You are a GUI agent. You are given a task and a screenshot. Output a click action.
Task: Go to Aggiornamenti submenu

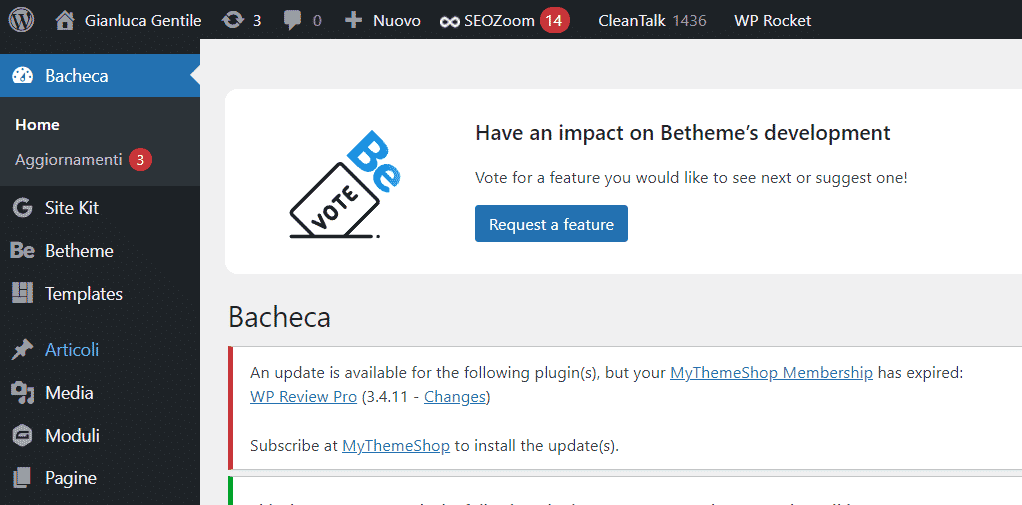[68, 160]
